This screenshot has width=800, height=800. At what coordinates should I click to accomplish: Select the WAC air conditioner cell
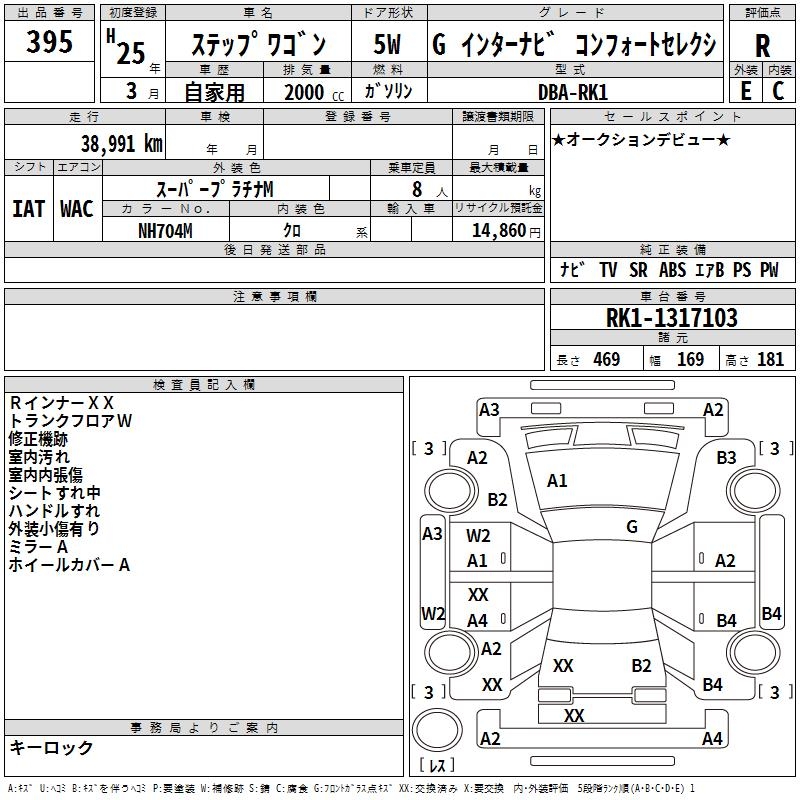(x=77, y=208)
